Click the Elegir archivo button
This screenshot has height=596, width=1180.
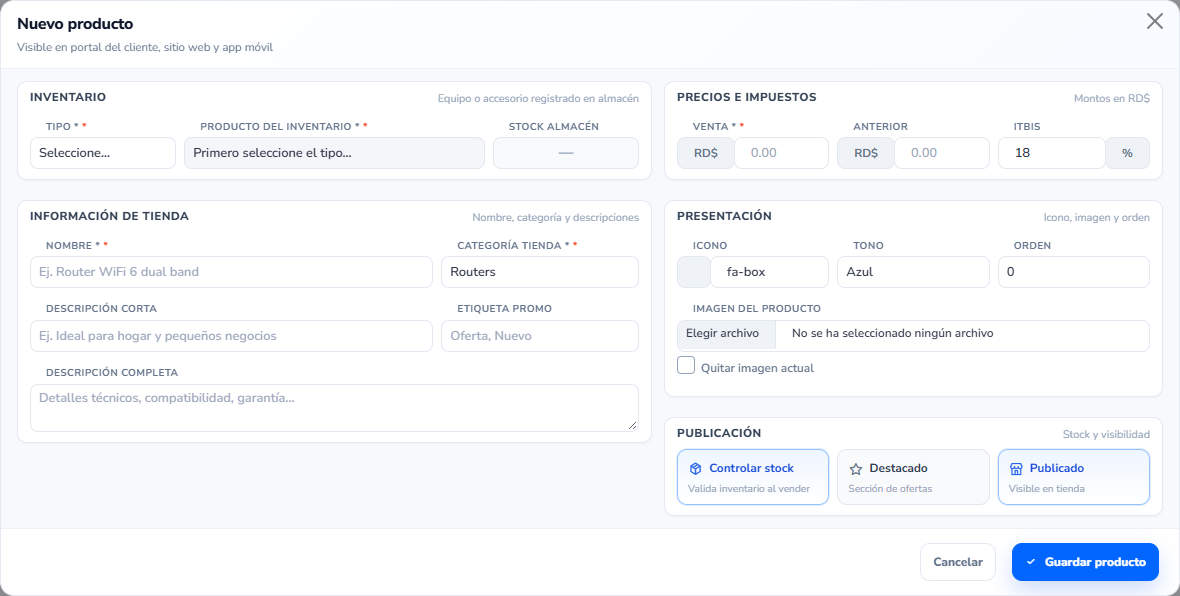click(722, 333)
